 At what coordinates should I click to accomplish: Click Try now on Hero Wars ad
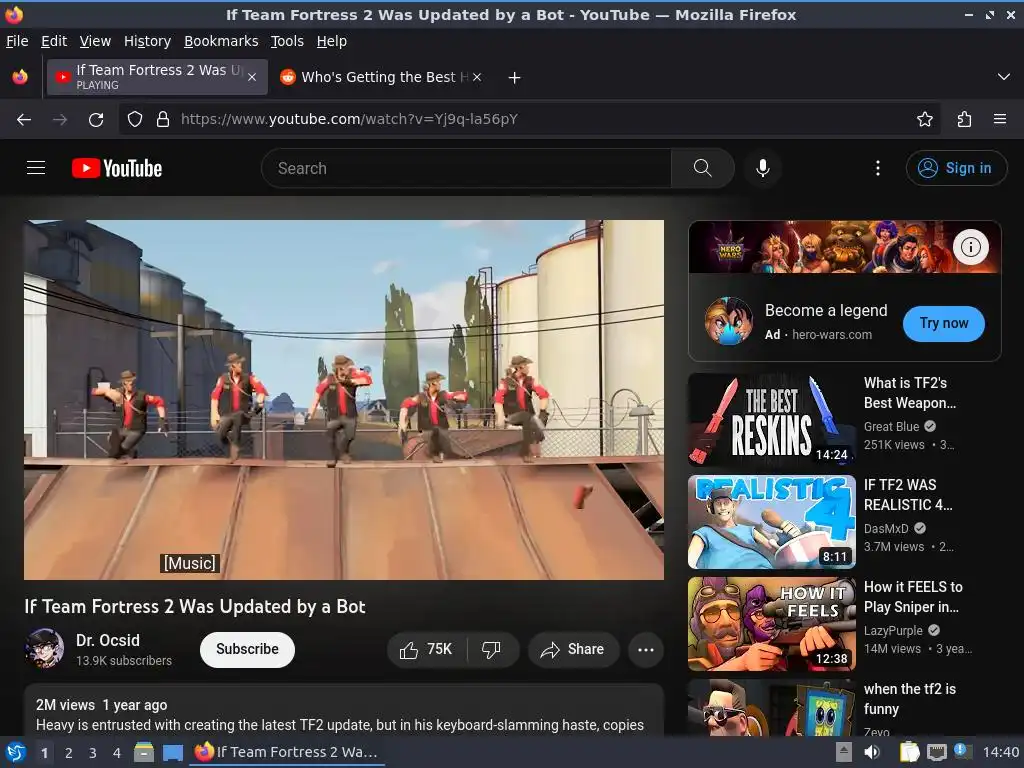(944, 323)
